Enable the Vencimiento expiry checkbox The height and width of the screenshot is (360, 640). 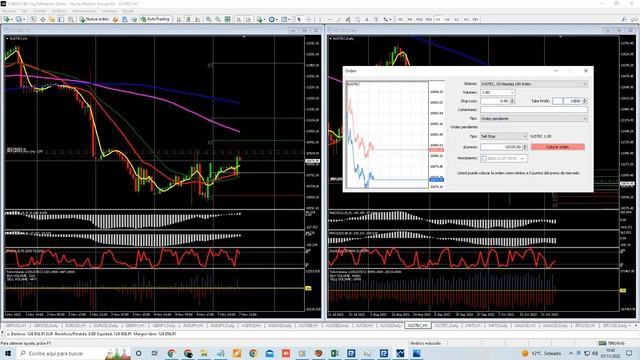[484, 158]
